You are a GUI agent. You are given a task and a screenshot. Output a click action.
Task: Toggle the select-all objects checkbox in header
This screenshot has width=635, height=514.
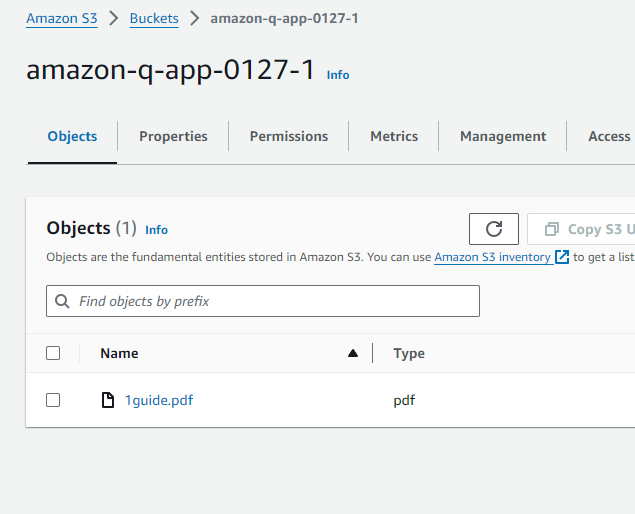tap(53, 353)
